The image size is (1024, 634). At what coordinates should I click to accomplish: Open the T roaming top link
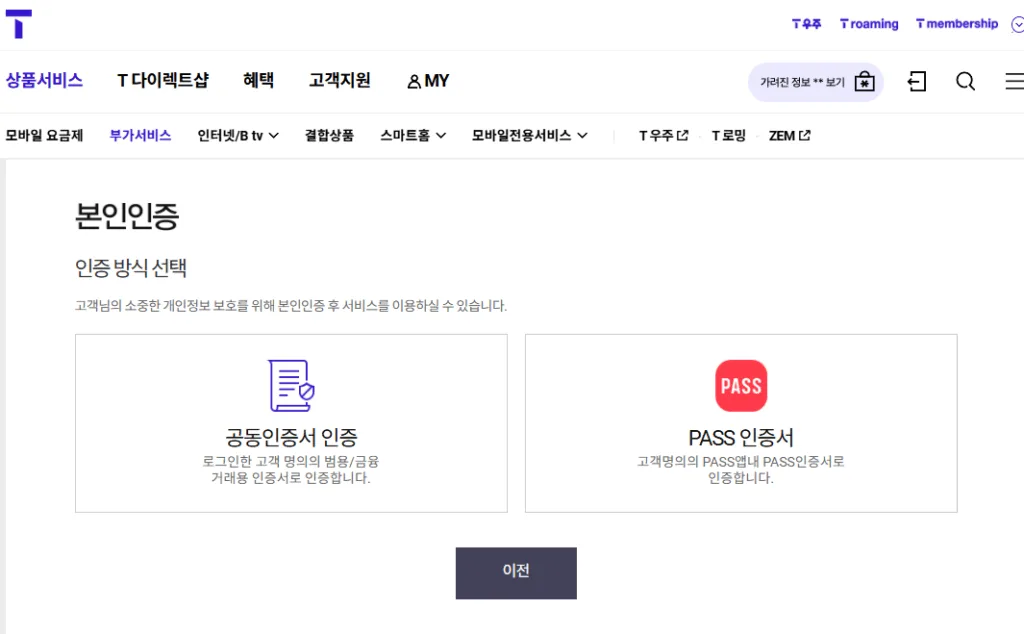[x=869, y=24]
